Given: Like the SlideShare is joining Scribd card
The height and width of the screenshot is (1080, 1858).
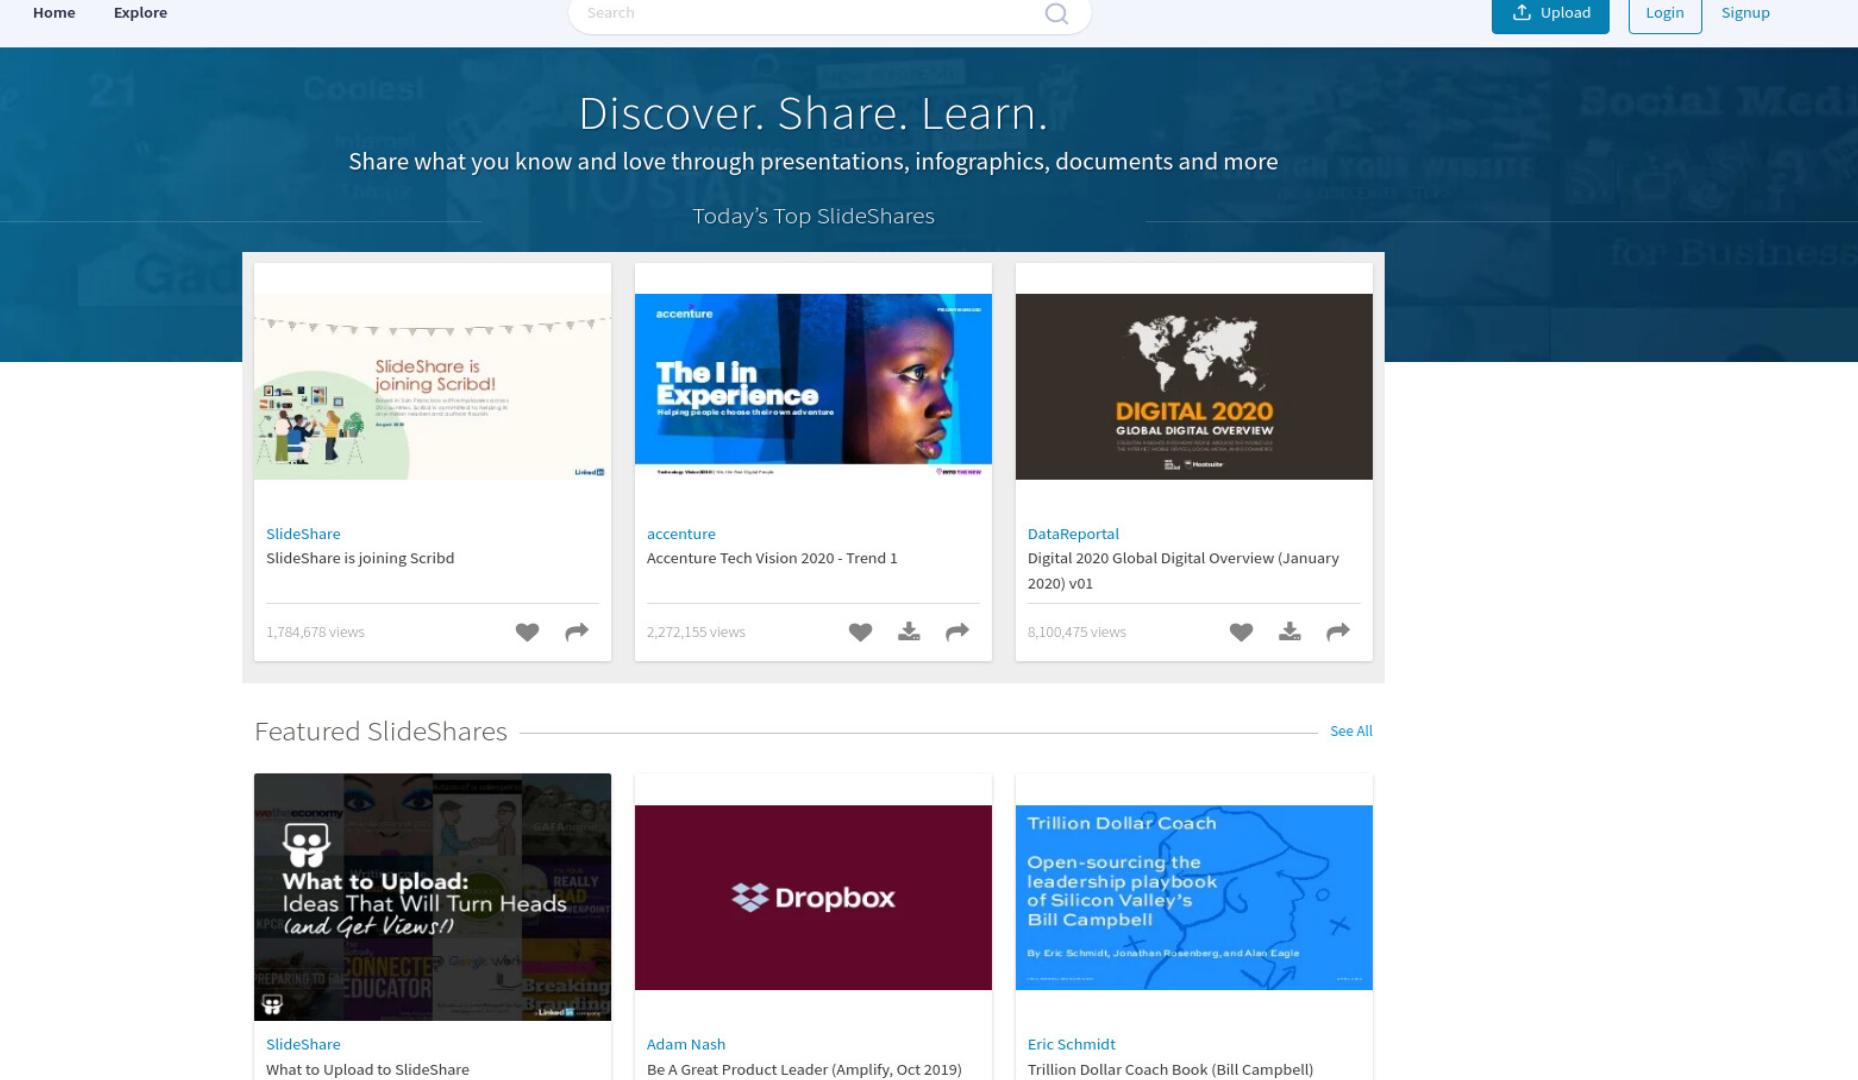Looking at the screenshot, I should pos(527,632).
